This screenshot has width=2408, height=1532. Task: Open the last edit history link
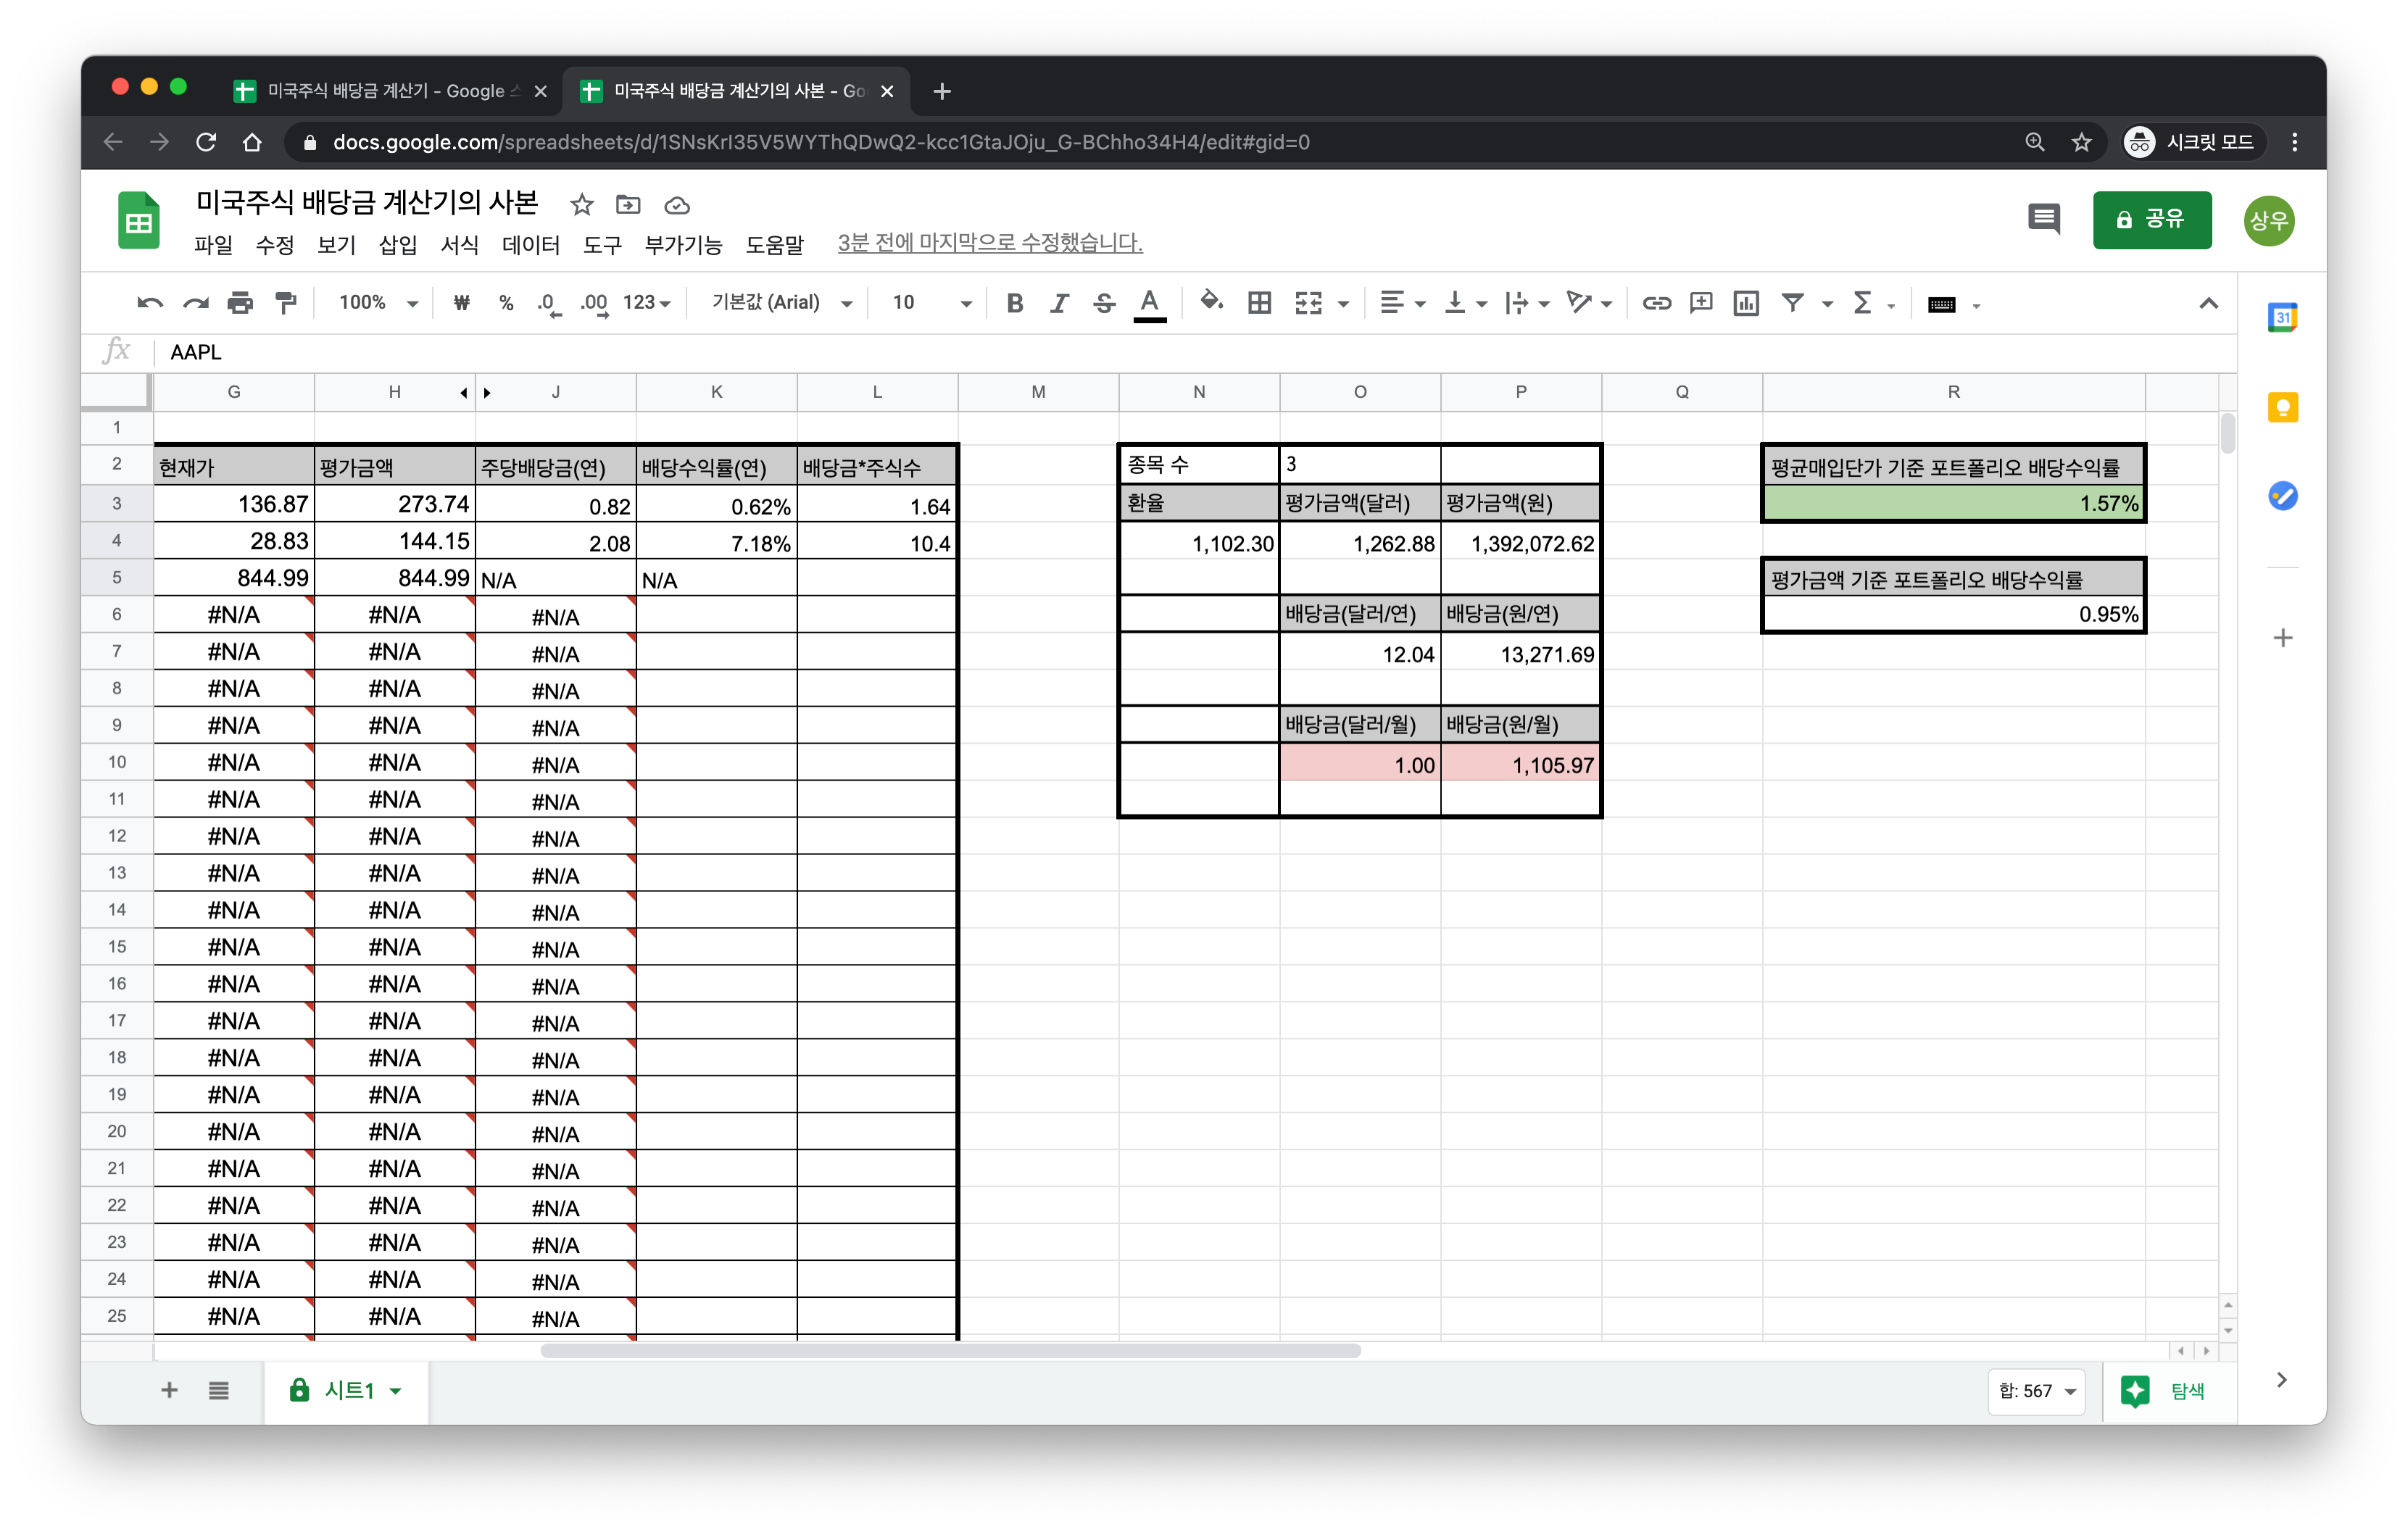click(x=989, y=243)
